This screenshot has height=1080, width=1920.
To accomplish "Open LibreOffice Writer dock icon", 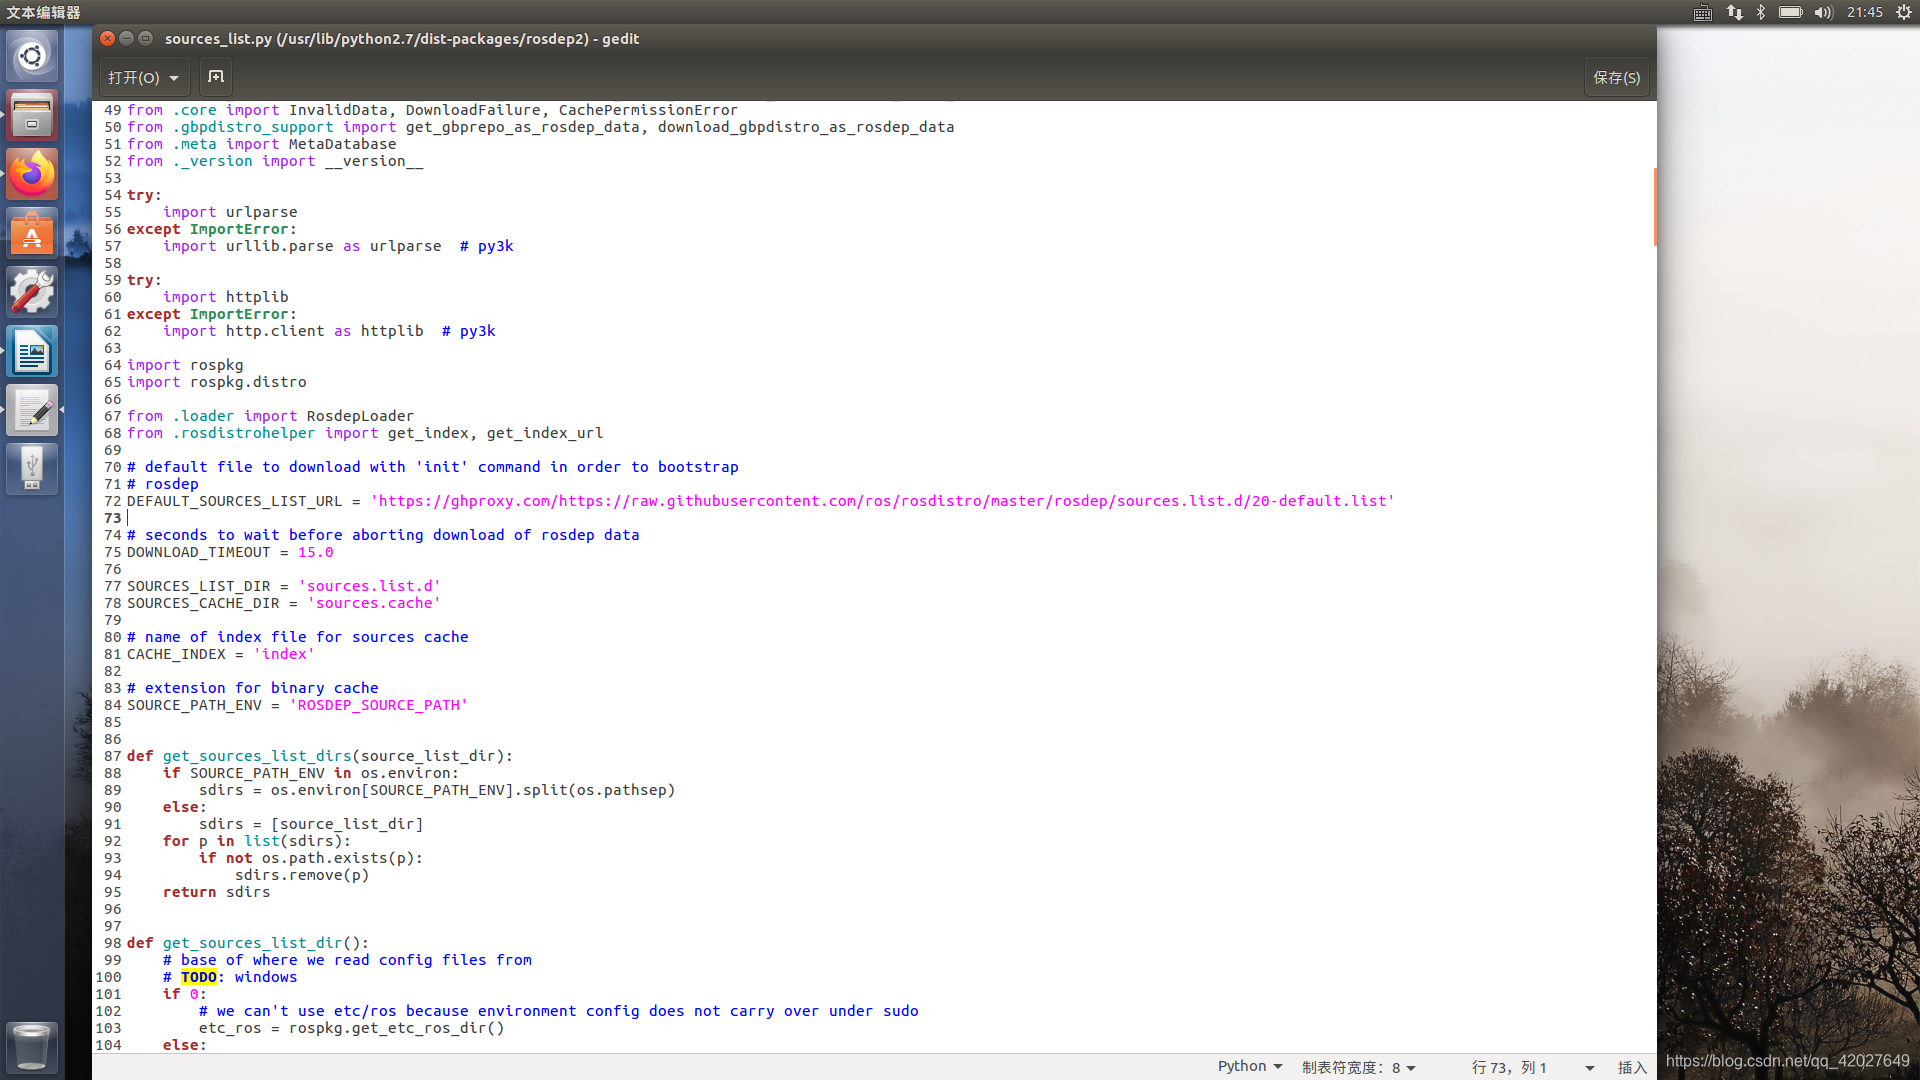I will tap(32, 351).
